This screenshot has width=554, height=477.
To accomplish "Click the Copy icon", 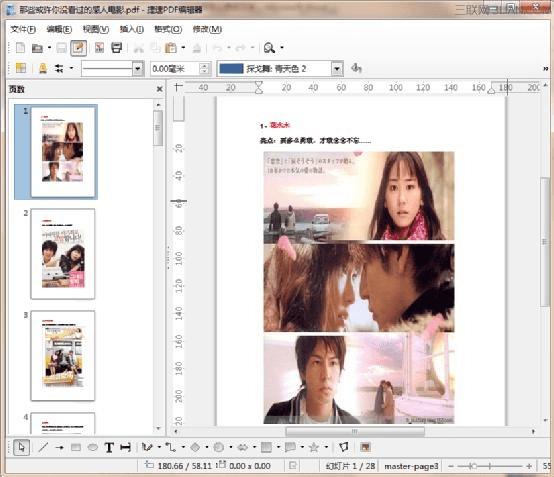I will [x=155, y=48].
